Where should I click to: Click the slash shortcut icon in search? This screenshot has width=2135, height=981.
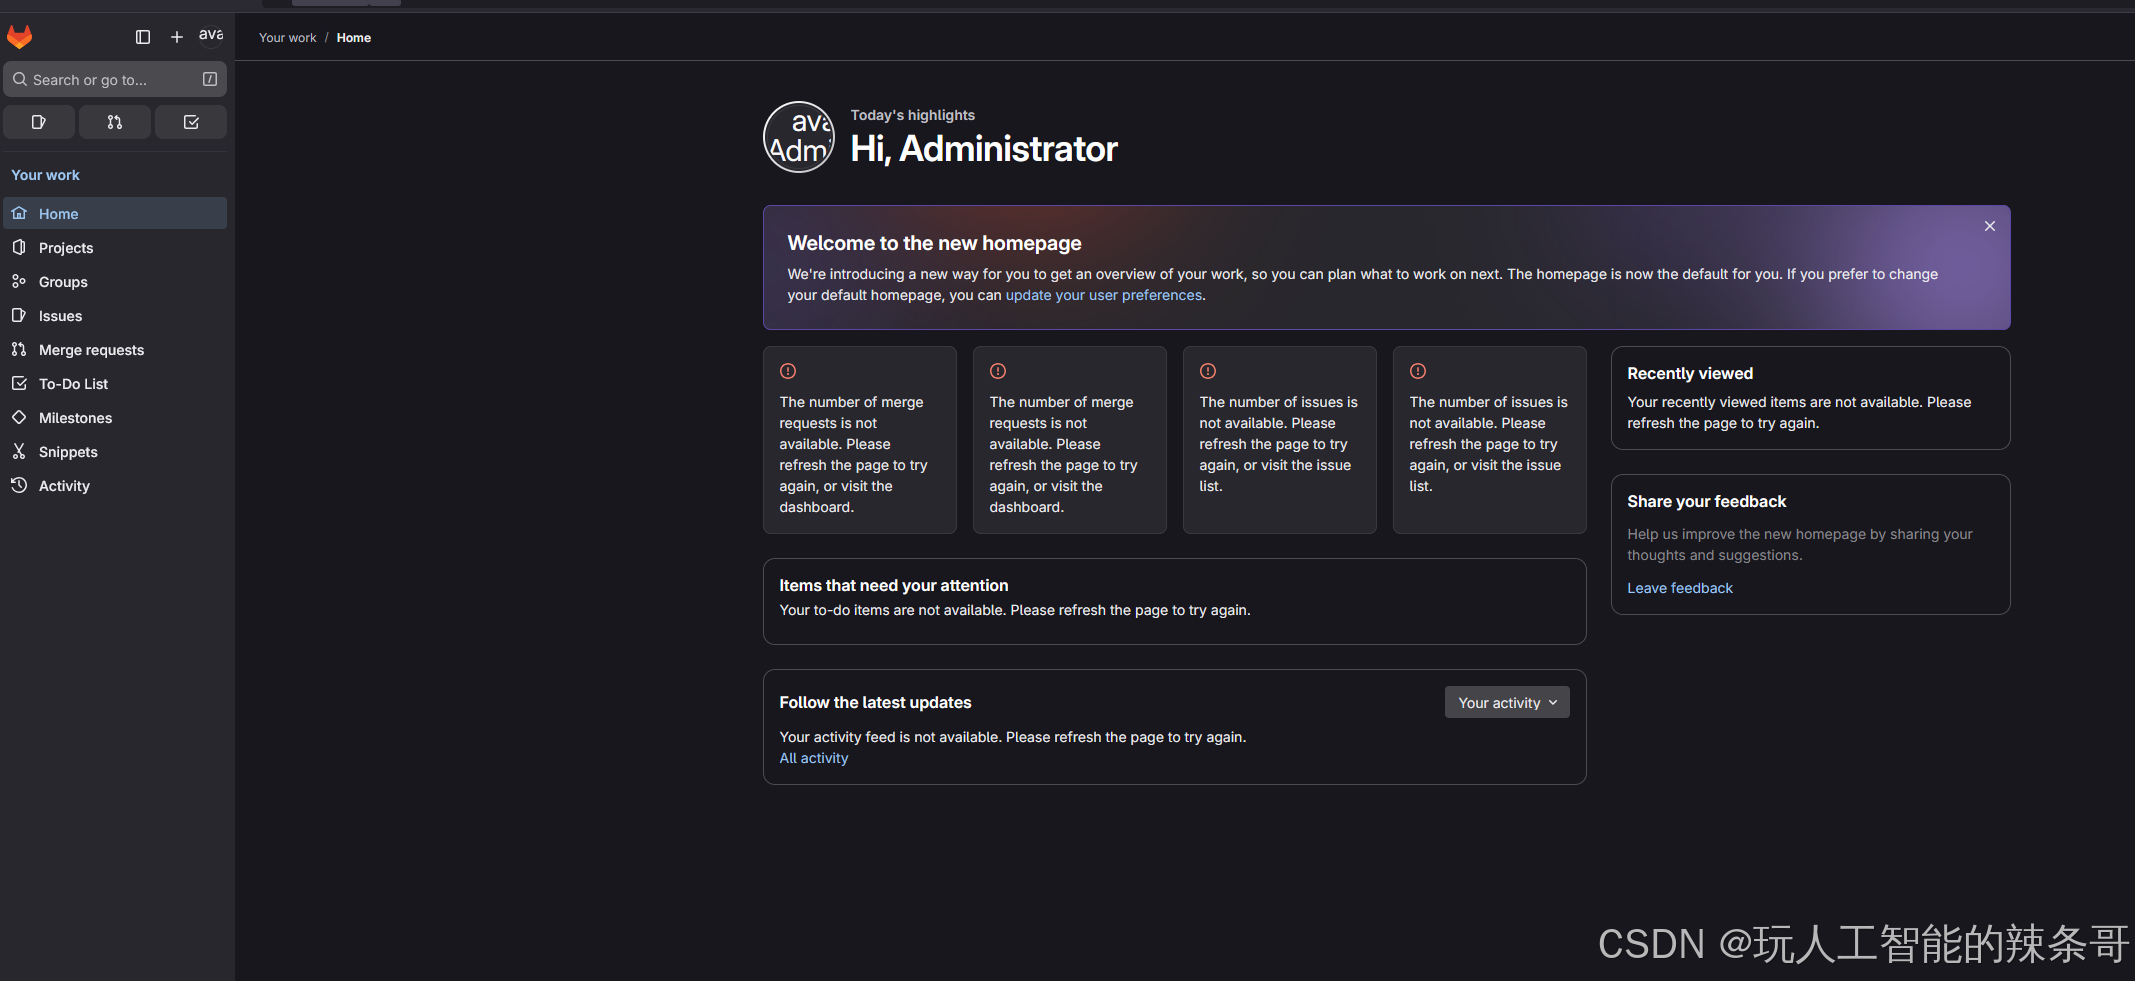point(210,79)
